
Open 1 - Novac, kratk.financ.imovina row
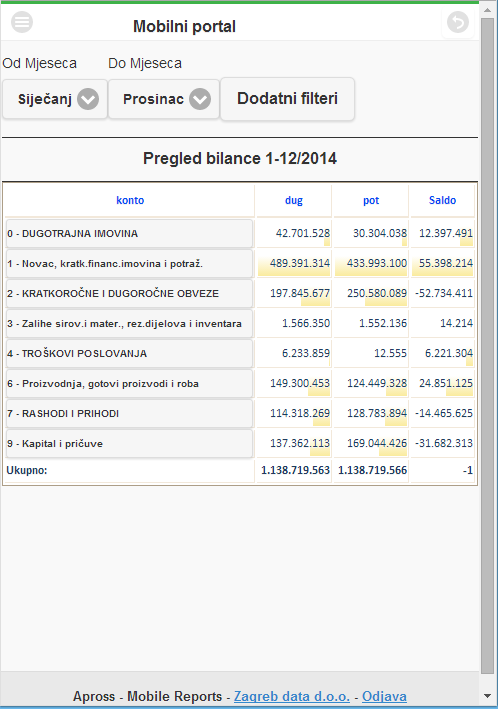[x=129, y=264]
